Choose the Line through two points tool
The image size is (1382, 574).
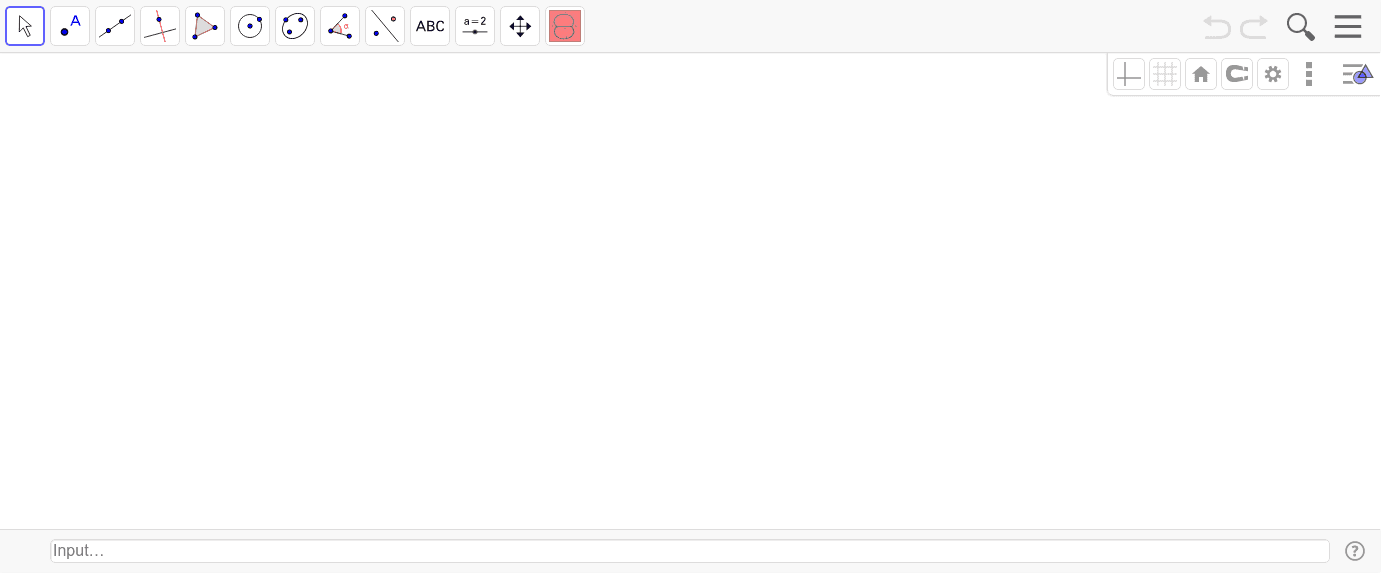115,26
